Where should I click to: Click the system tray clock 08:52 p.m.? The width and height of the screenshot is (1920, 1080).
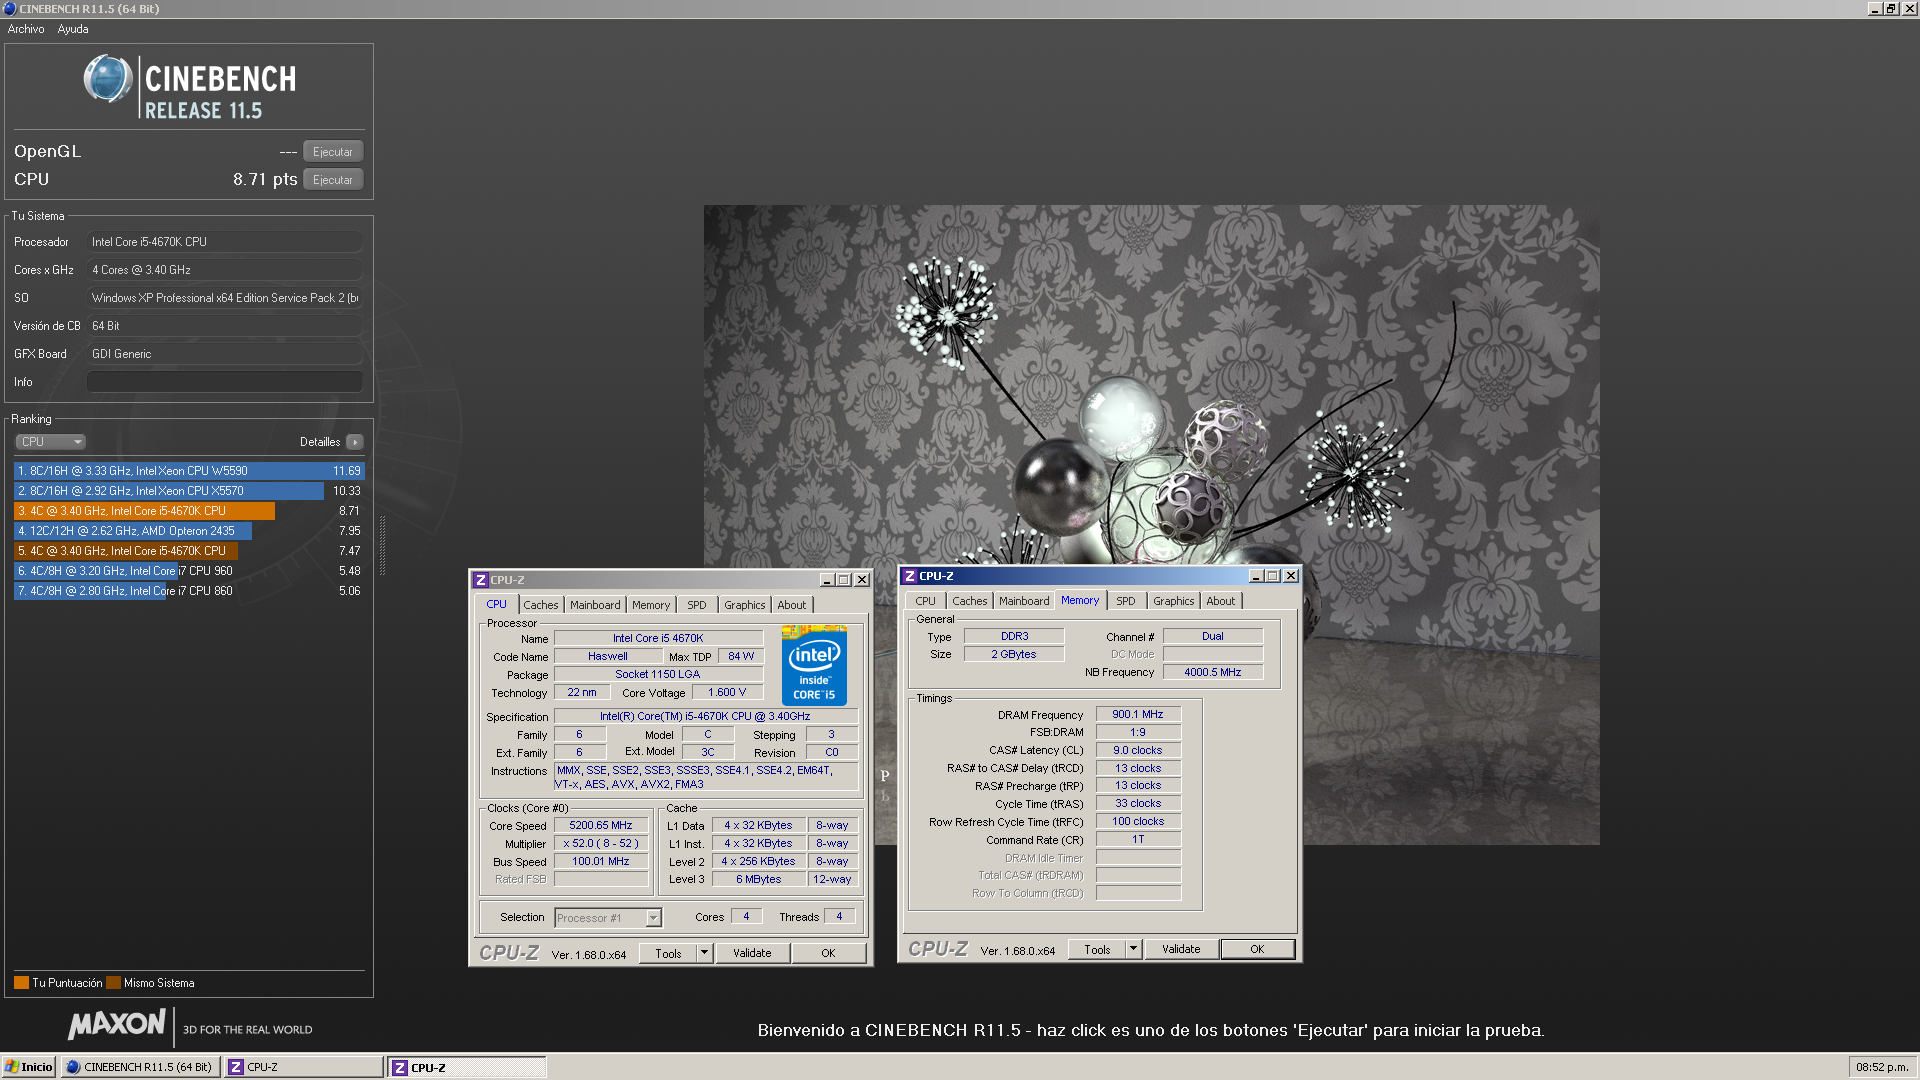click(1882, 1067)
